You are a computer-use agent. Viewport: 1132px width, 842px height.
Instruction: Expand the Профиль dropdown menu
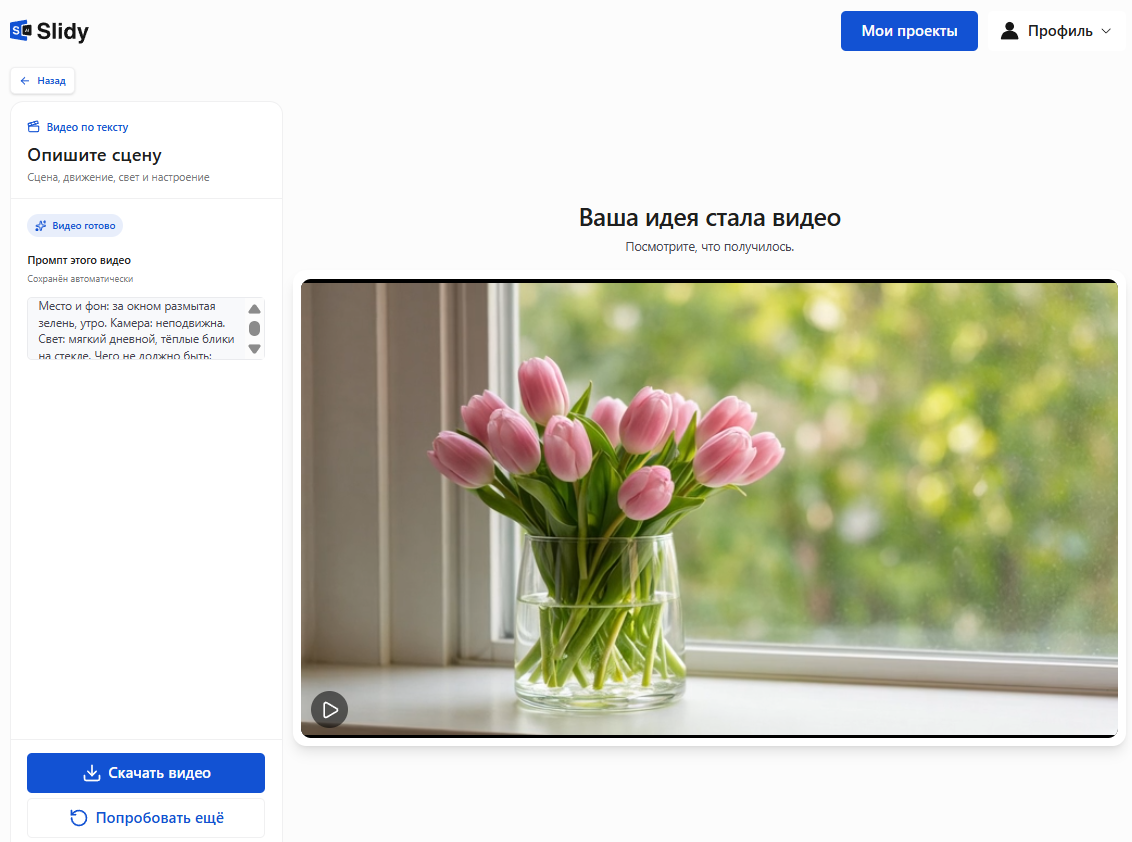1056,31
